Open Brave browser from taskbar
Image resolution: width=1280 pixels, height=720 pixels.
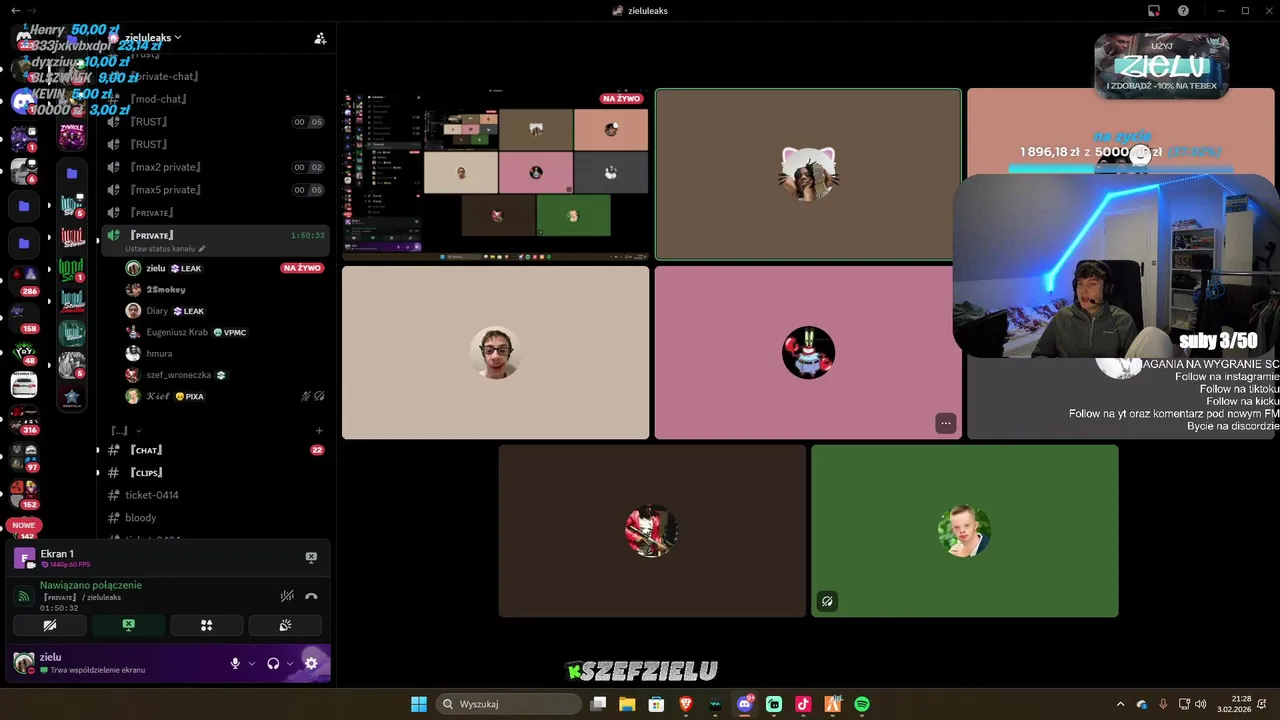click(686, 704)
